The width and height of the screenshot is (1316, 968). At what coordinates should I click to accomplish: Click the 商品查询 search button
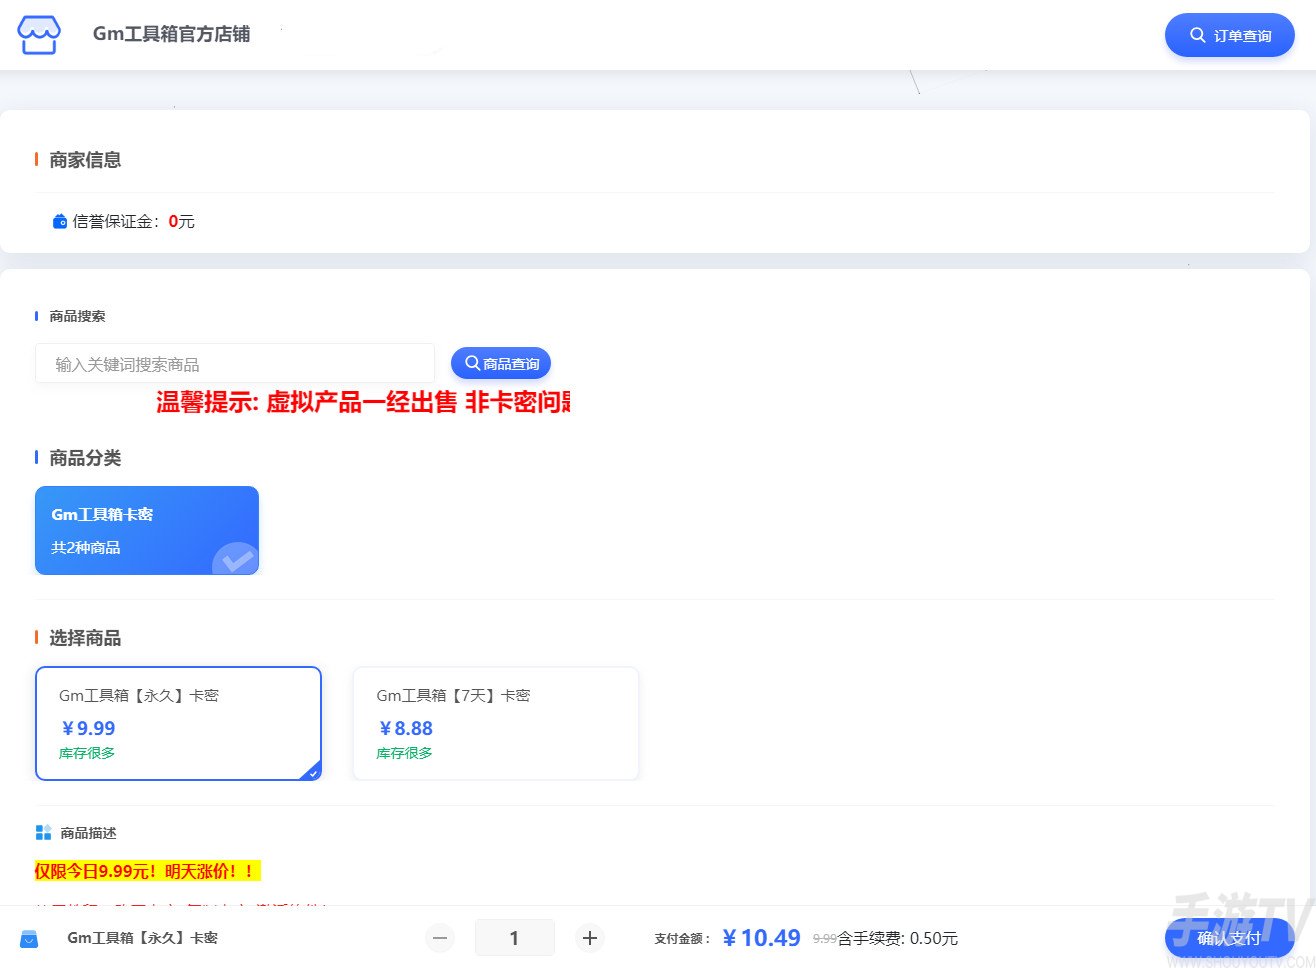point(500,363)
